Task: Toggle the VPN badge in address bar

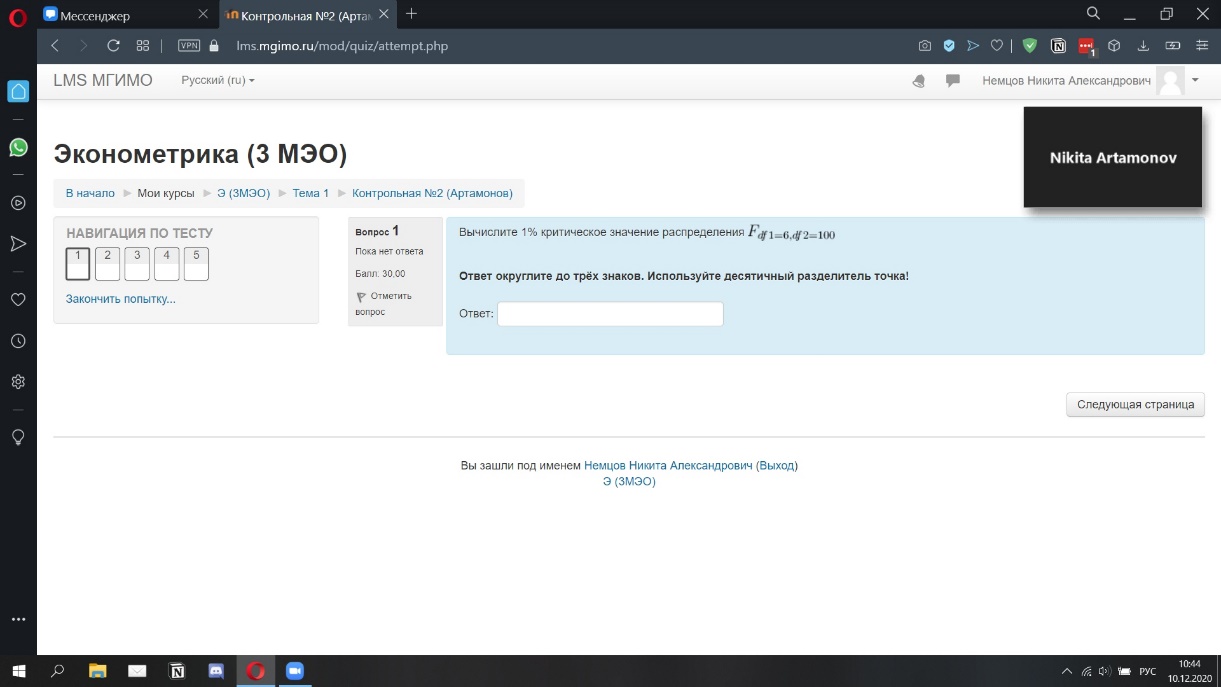Action: coord(189,45)
